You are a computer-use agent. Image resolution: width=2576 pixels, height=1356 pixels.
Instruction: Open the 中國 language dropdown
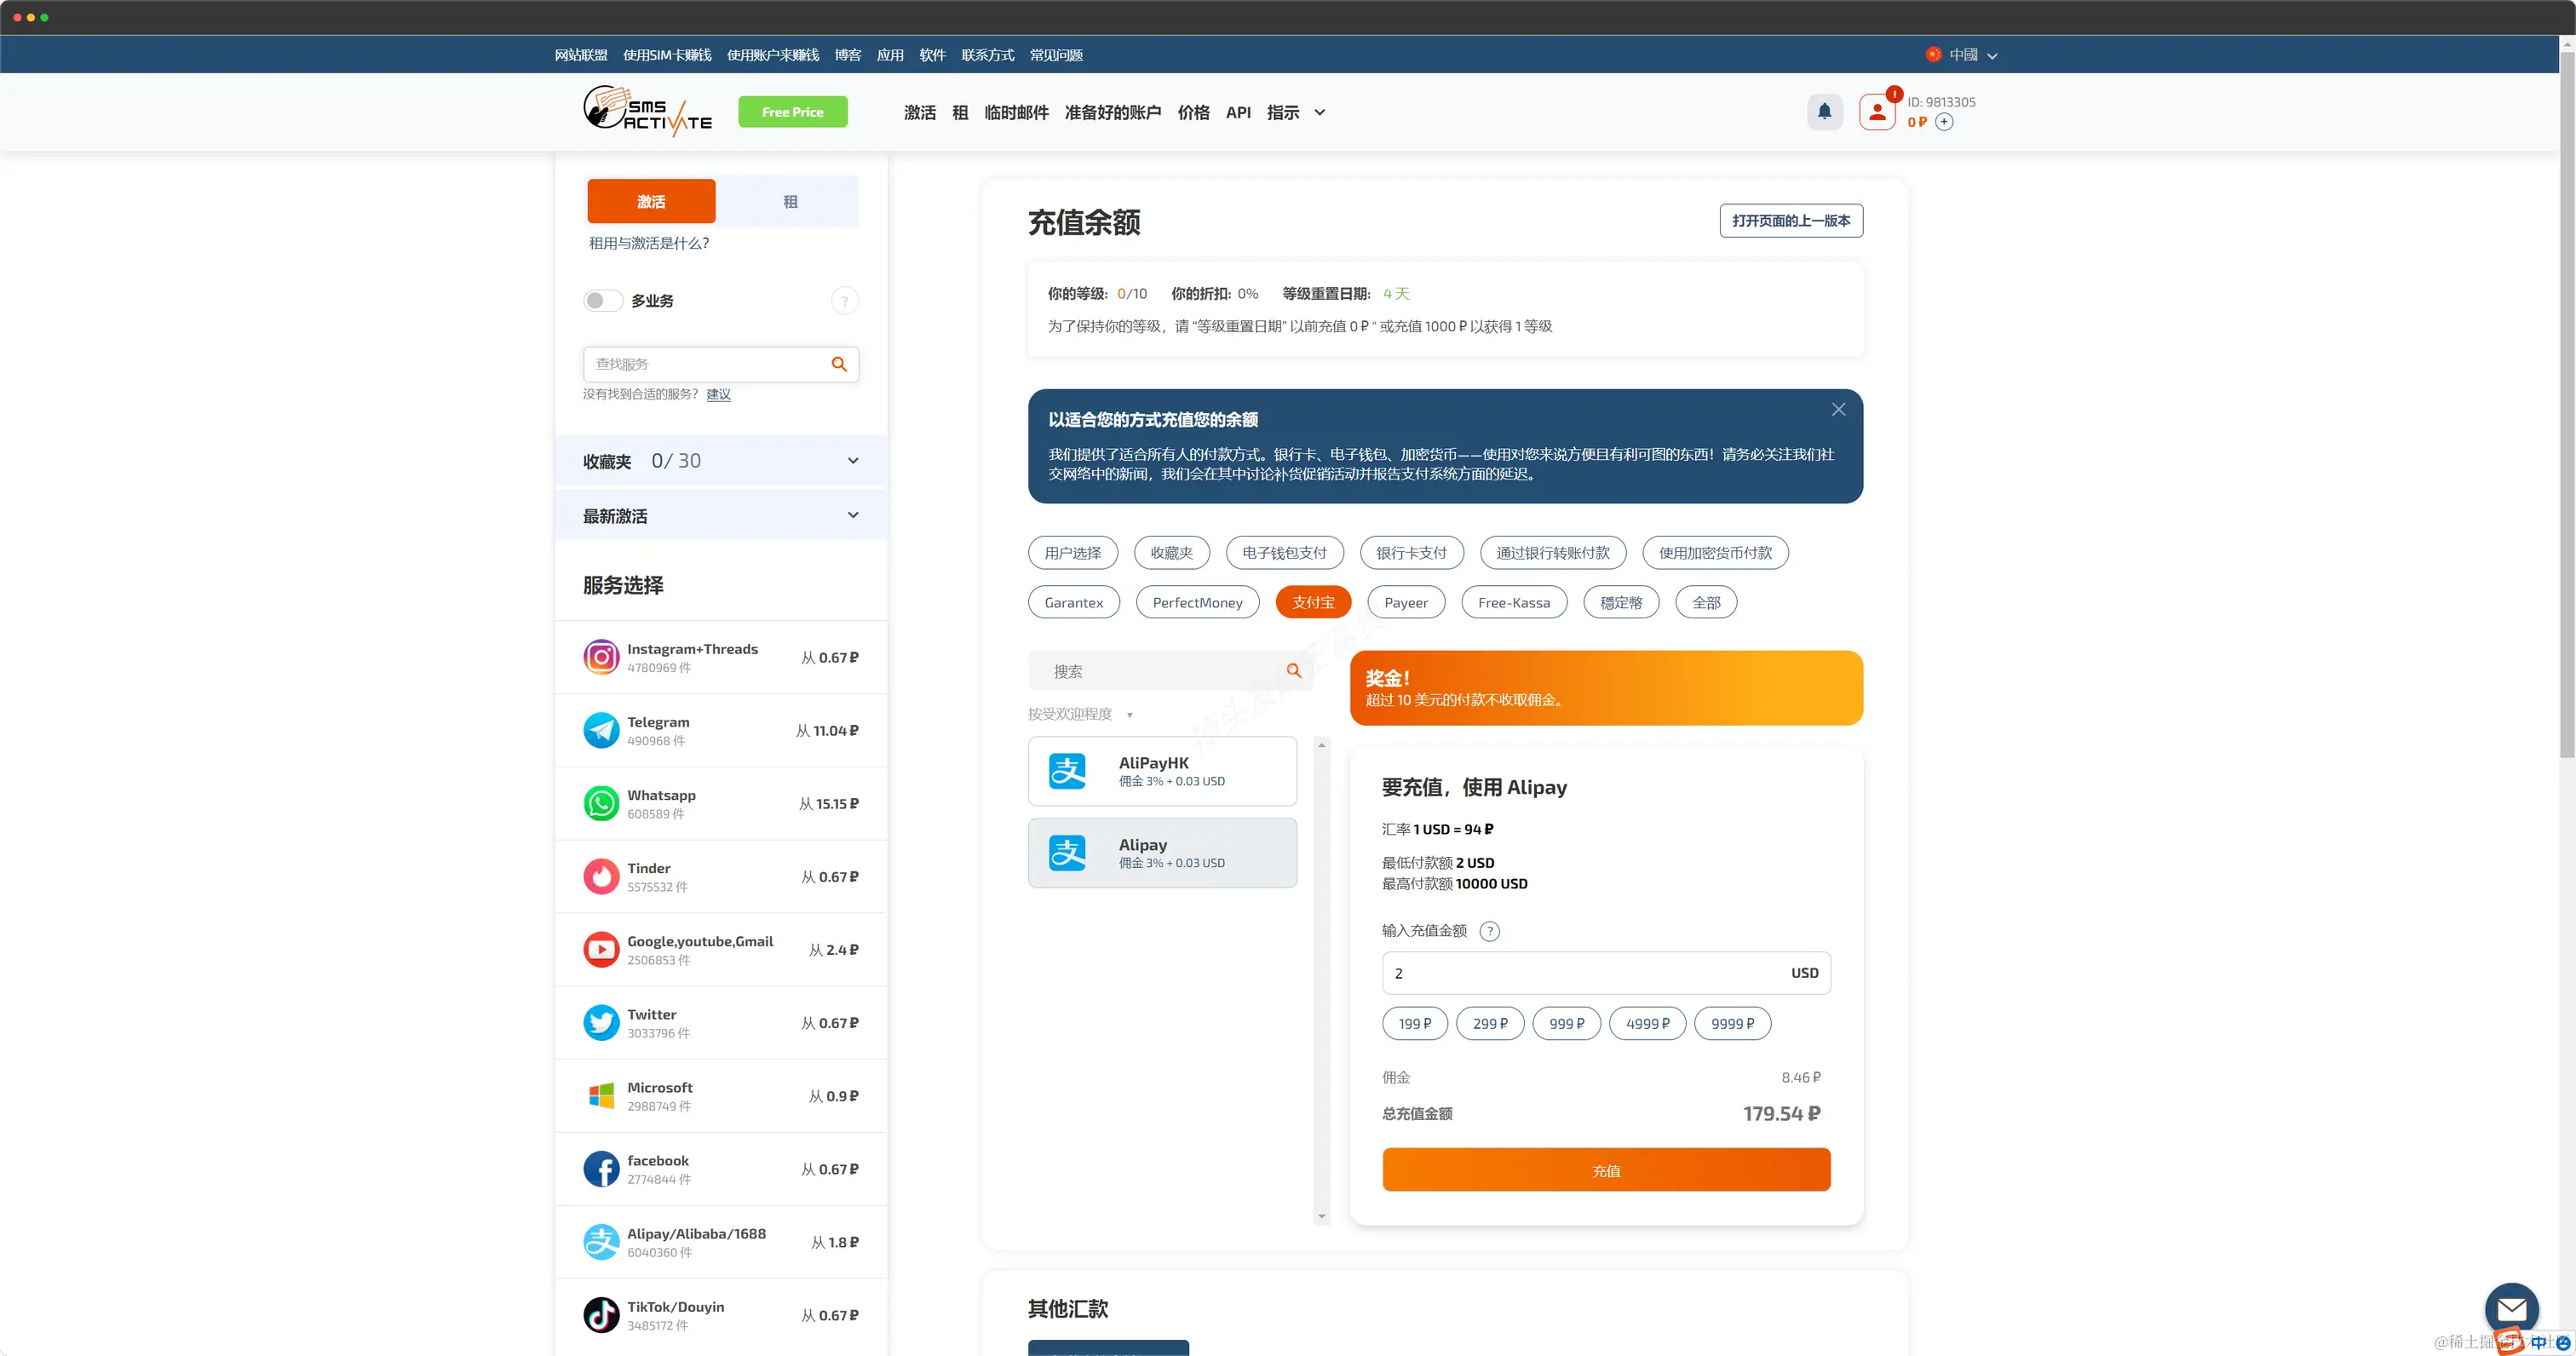coord(1962,55)
